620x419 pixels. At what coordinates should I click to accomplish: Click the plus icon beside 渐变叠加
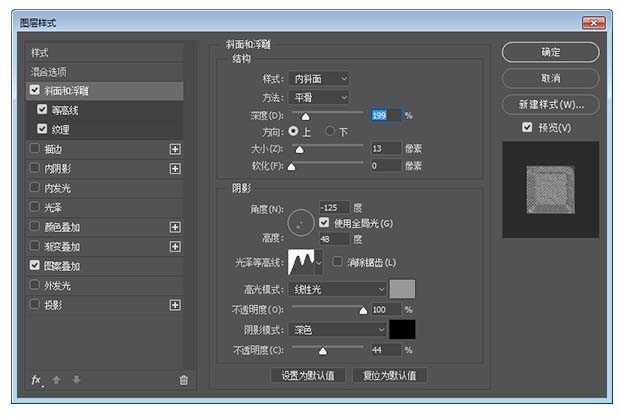click(x=175, y=247)
